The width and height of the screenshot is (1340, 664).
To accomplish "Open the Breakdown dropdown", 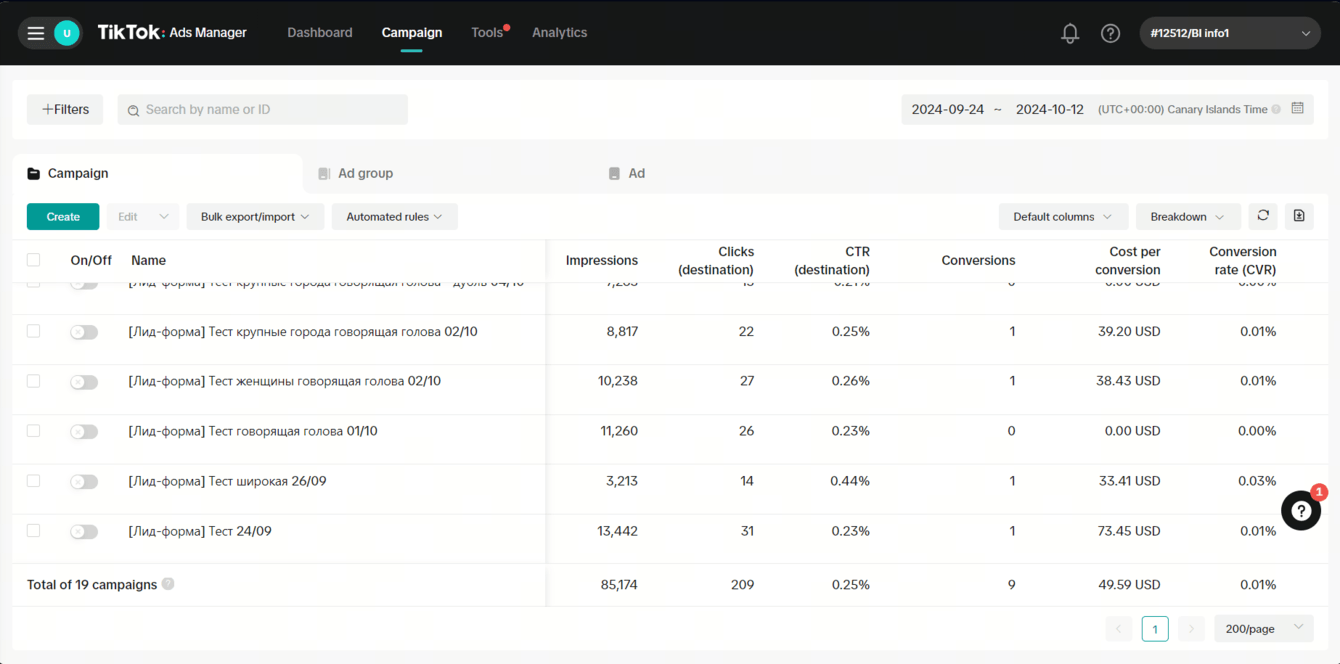I will pos(1187,217).
